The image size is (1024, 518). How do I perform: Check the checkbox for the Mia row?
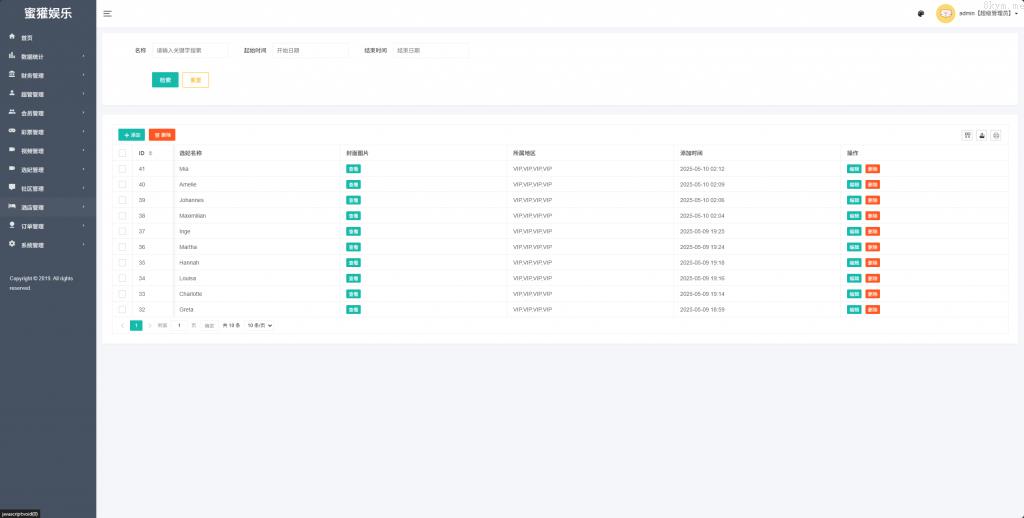(123, 169)
